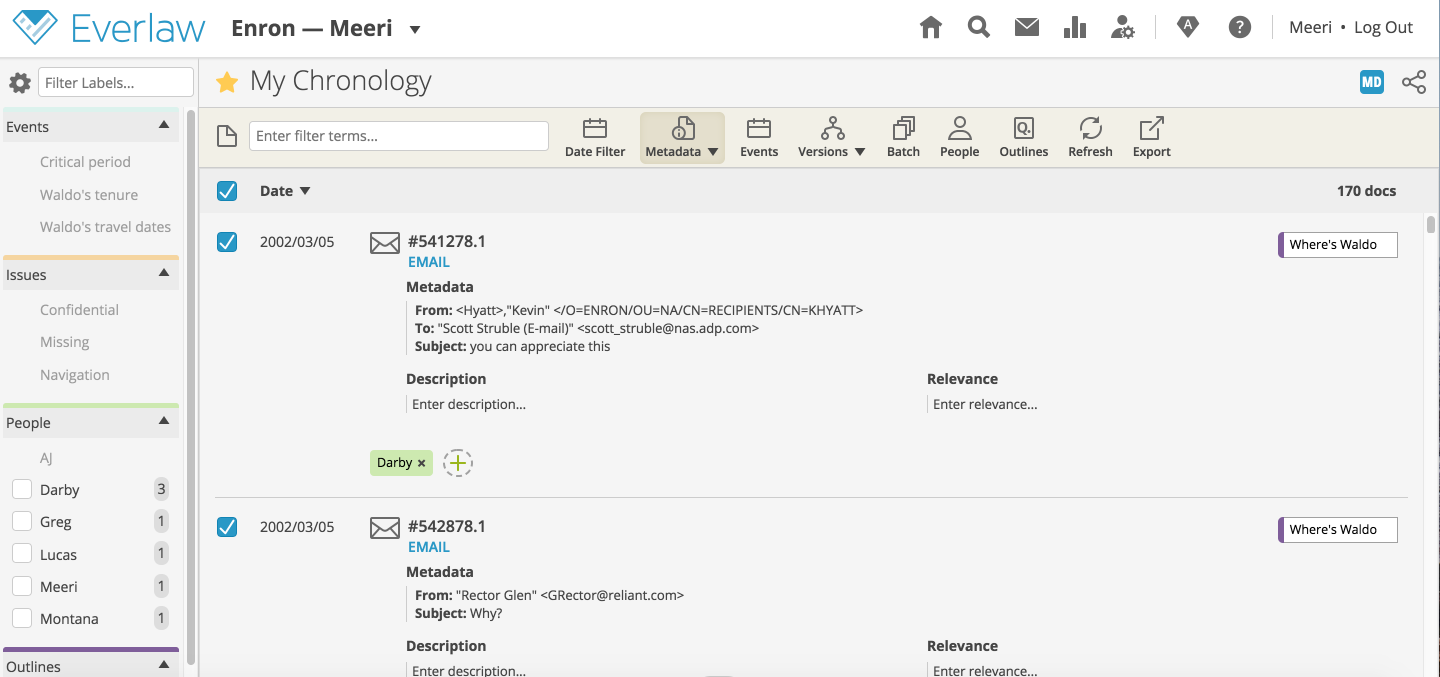Viewport: 1440px width, 677px height.
Task: Collapse the Issues label section
Action: point(164,274)
